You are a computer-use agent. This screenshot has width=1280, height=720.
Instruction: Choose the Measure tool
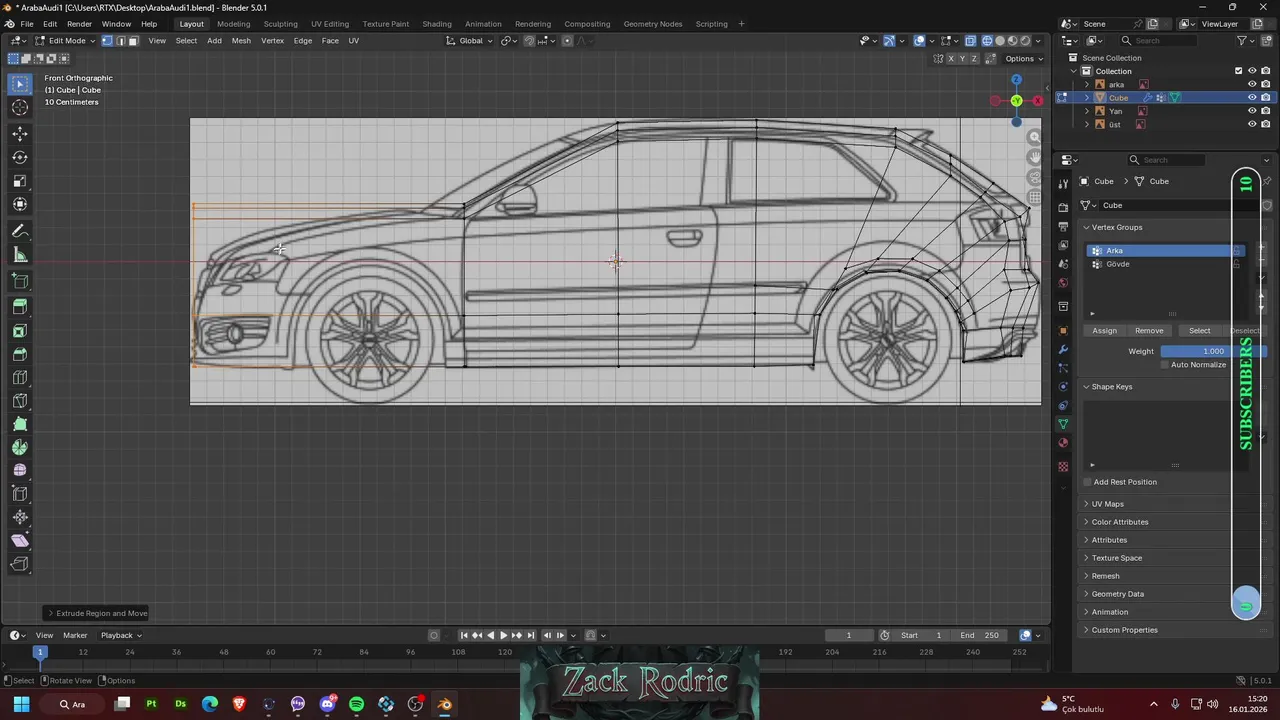pyautogui.click(x=20, y=255)
